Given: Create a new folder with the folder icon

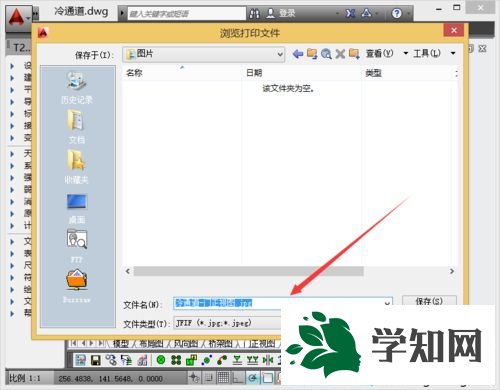Looking at the screenshot, I should (354, 54).
